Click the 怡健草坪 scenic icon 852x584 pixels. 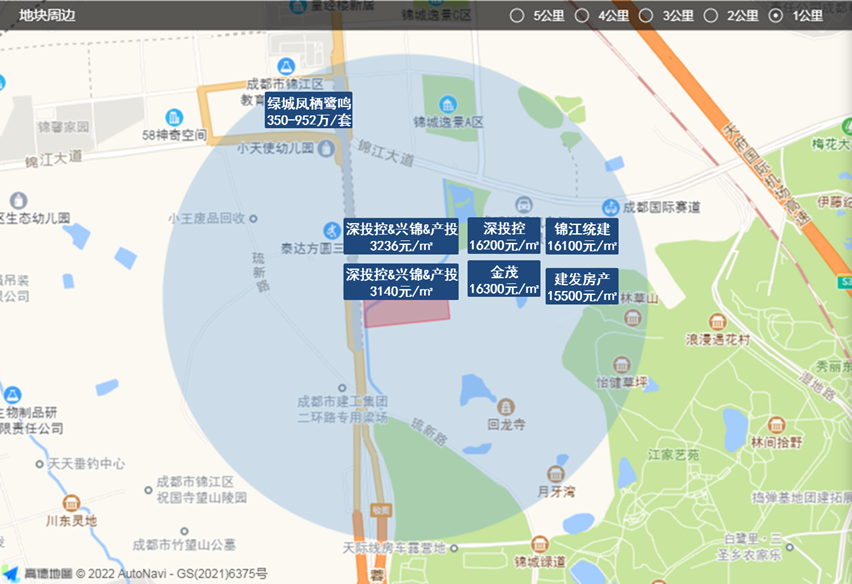622,365
